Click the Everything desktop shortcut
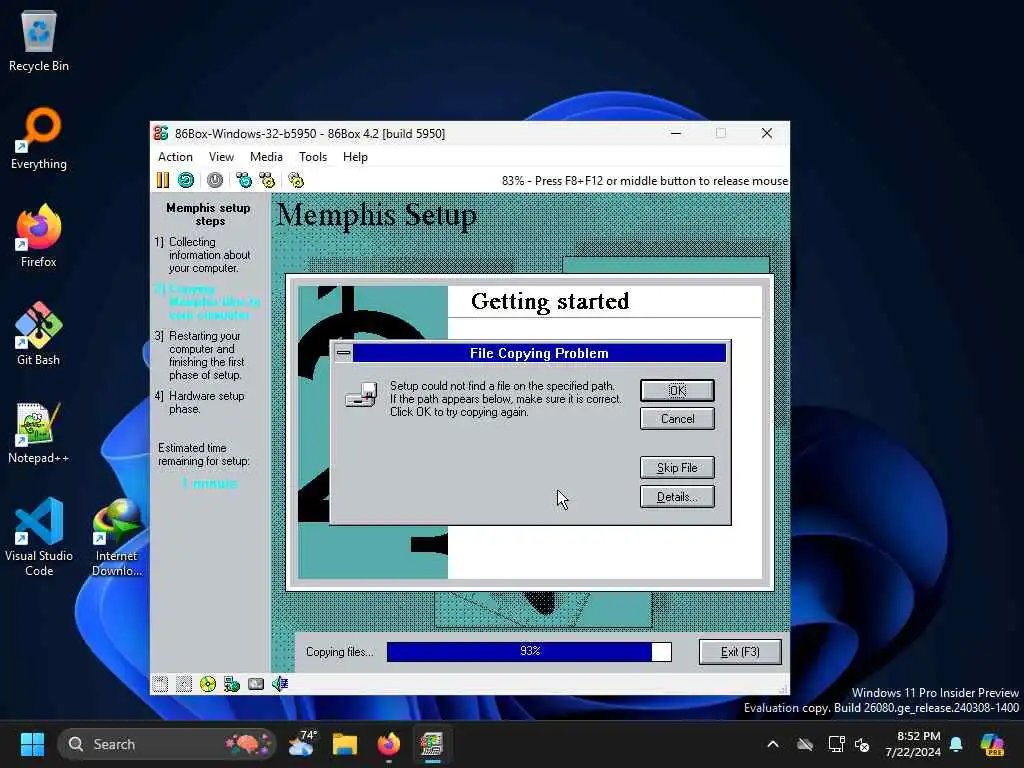Screen dimensions: 1024x768 click(x=39, y=139)
